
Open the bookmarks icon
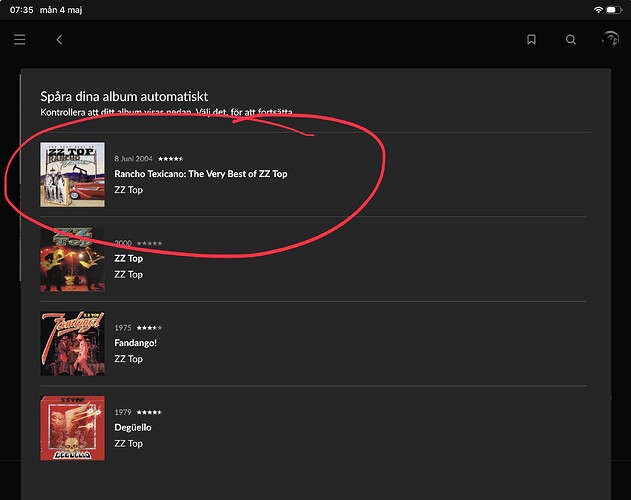[x=531, y=39]
